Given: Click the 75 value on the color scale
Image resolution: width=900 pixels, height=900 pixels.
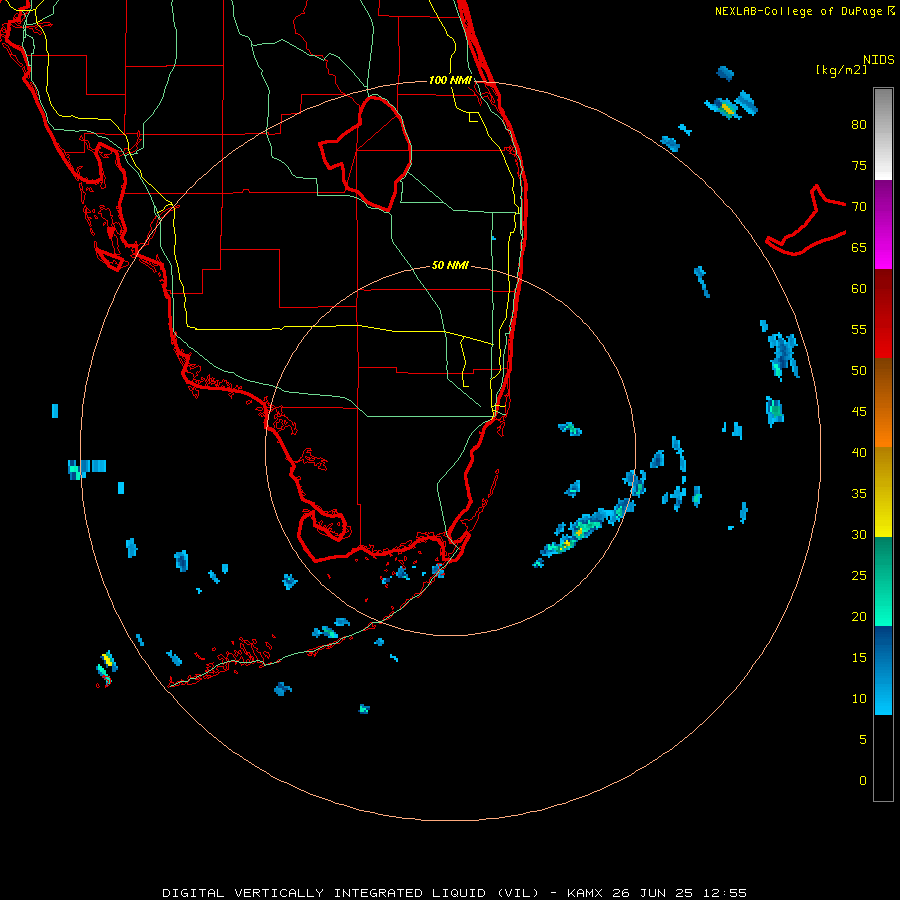Looking at the screenshot, I should (x=859, y=165).
